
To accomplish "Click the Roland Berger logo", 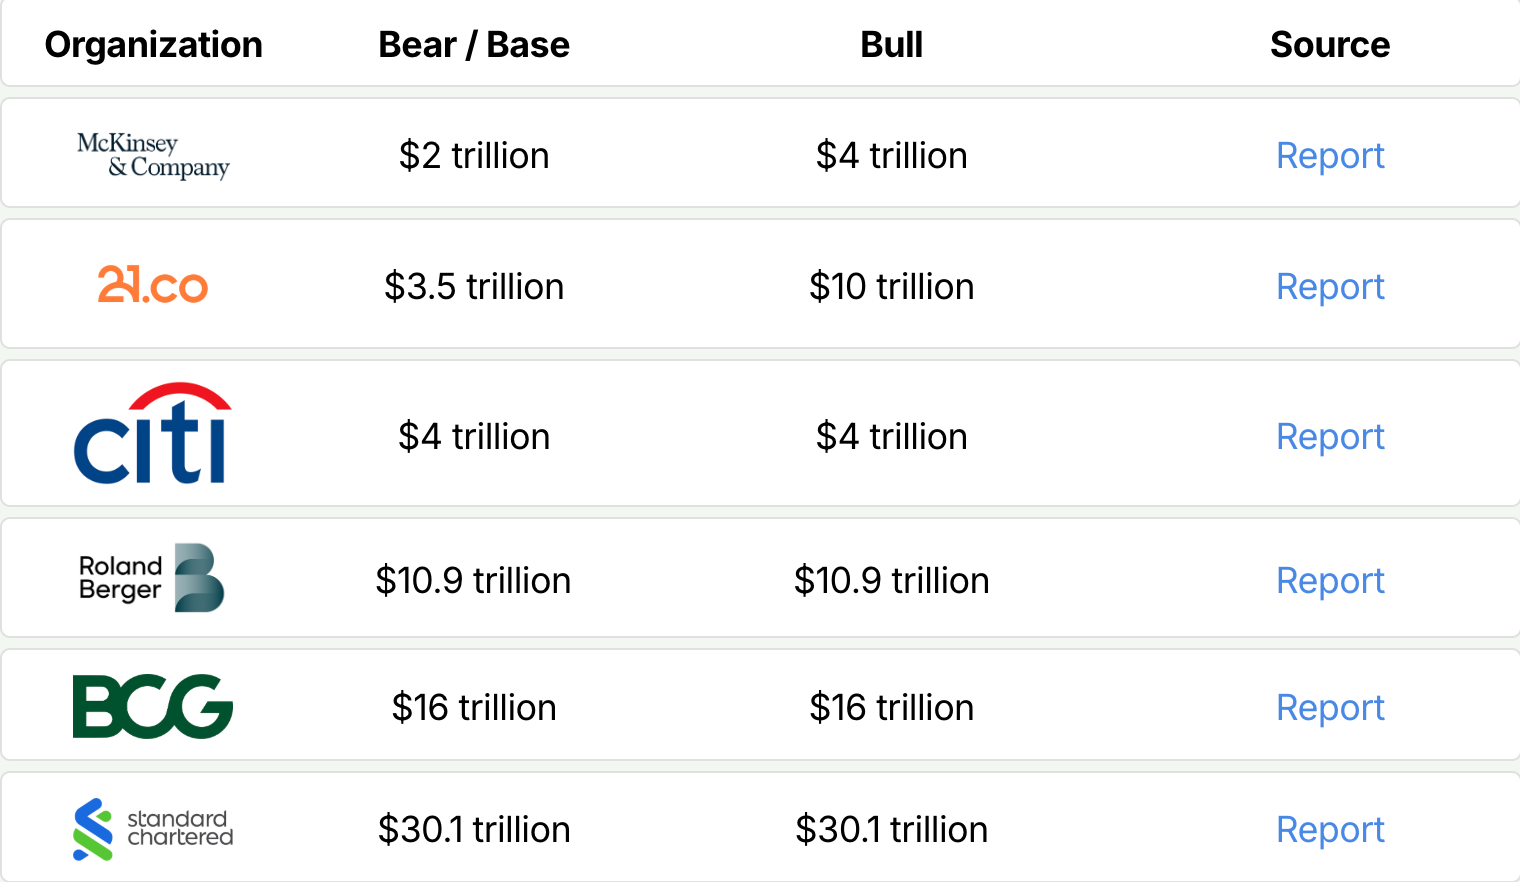I will click(152, 578).
